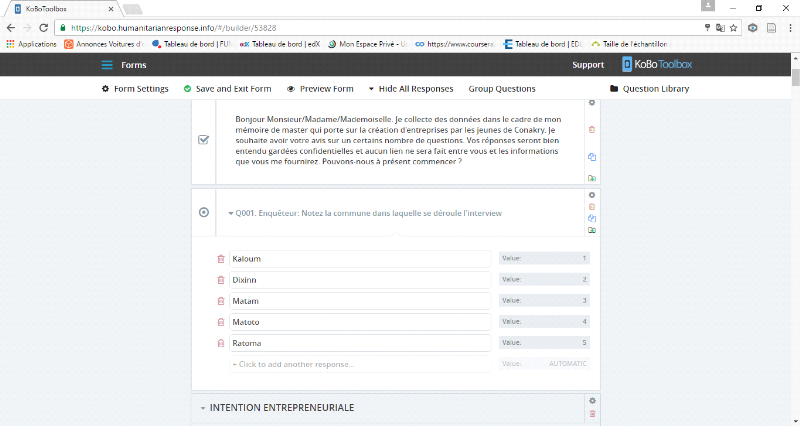Click to add another response field
Screen dimensions: 800x426
click(x=360, y=364)
